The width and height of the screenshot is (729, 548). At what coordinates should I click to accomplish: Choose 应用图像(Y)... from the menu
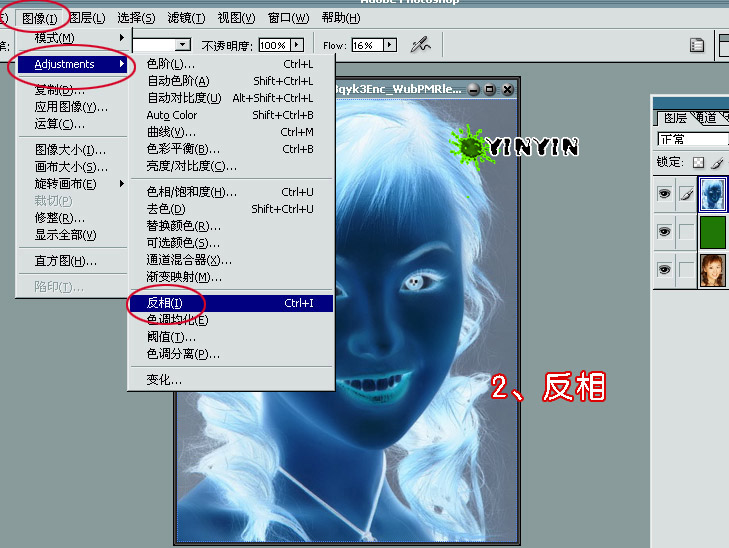coord(73,107)
